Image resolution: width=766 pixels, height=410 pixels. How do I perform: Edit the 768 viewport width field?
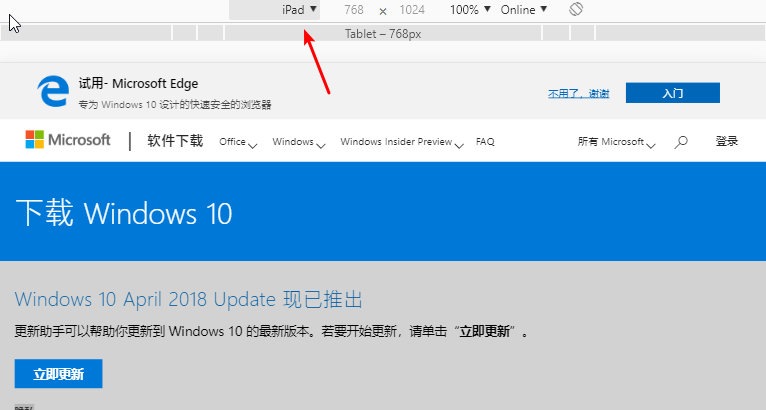click(354, 10)
